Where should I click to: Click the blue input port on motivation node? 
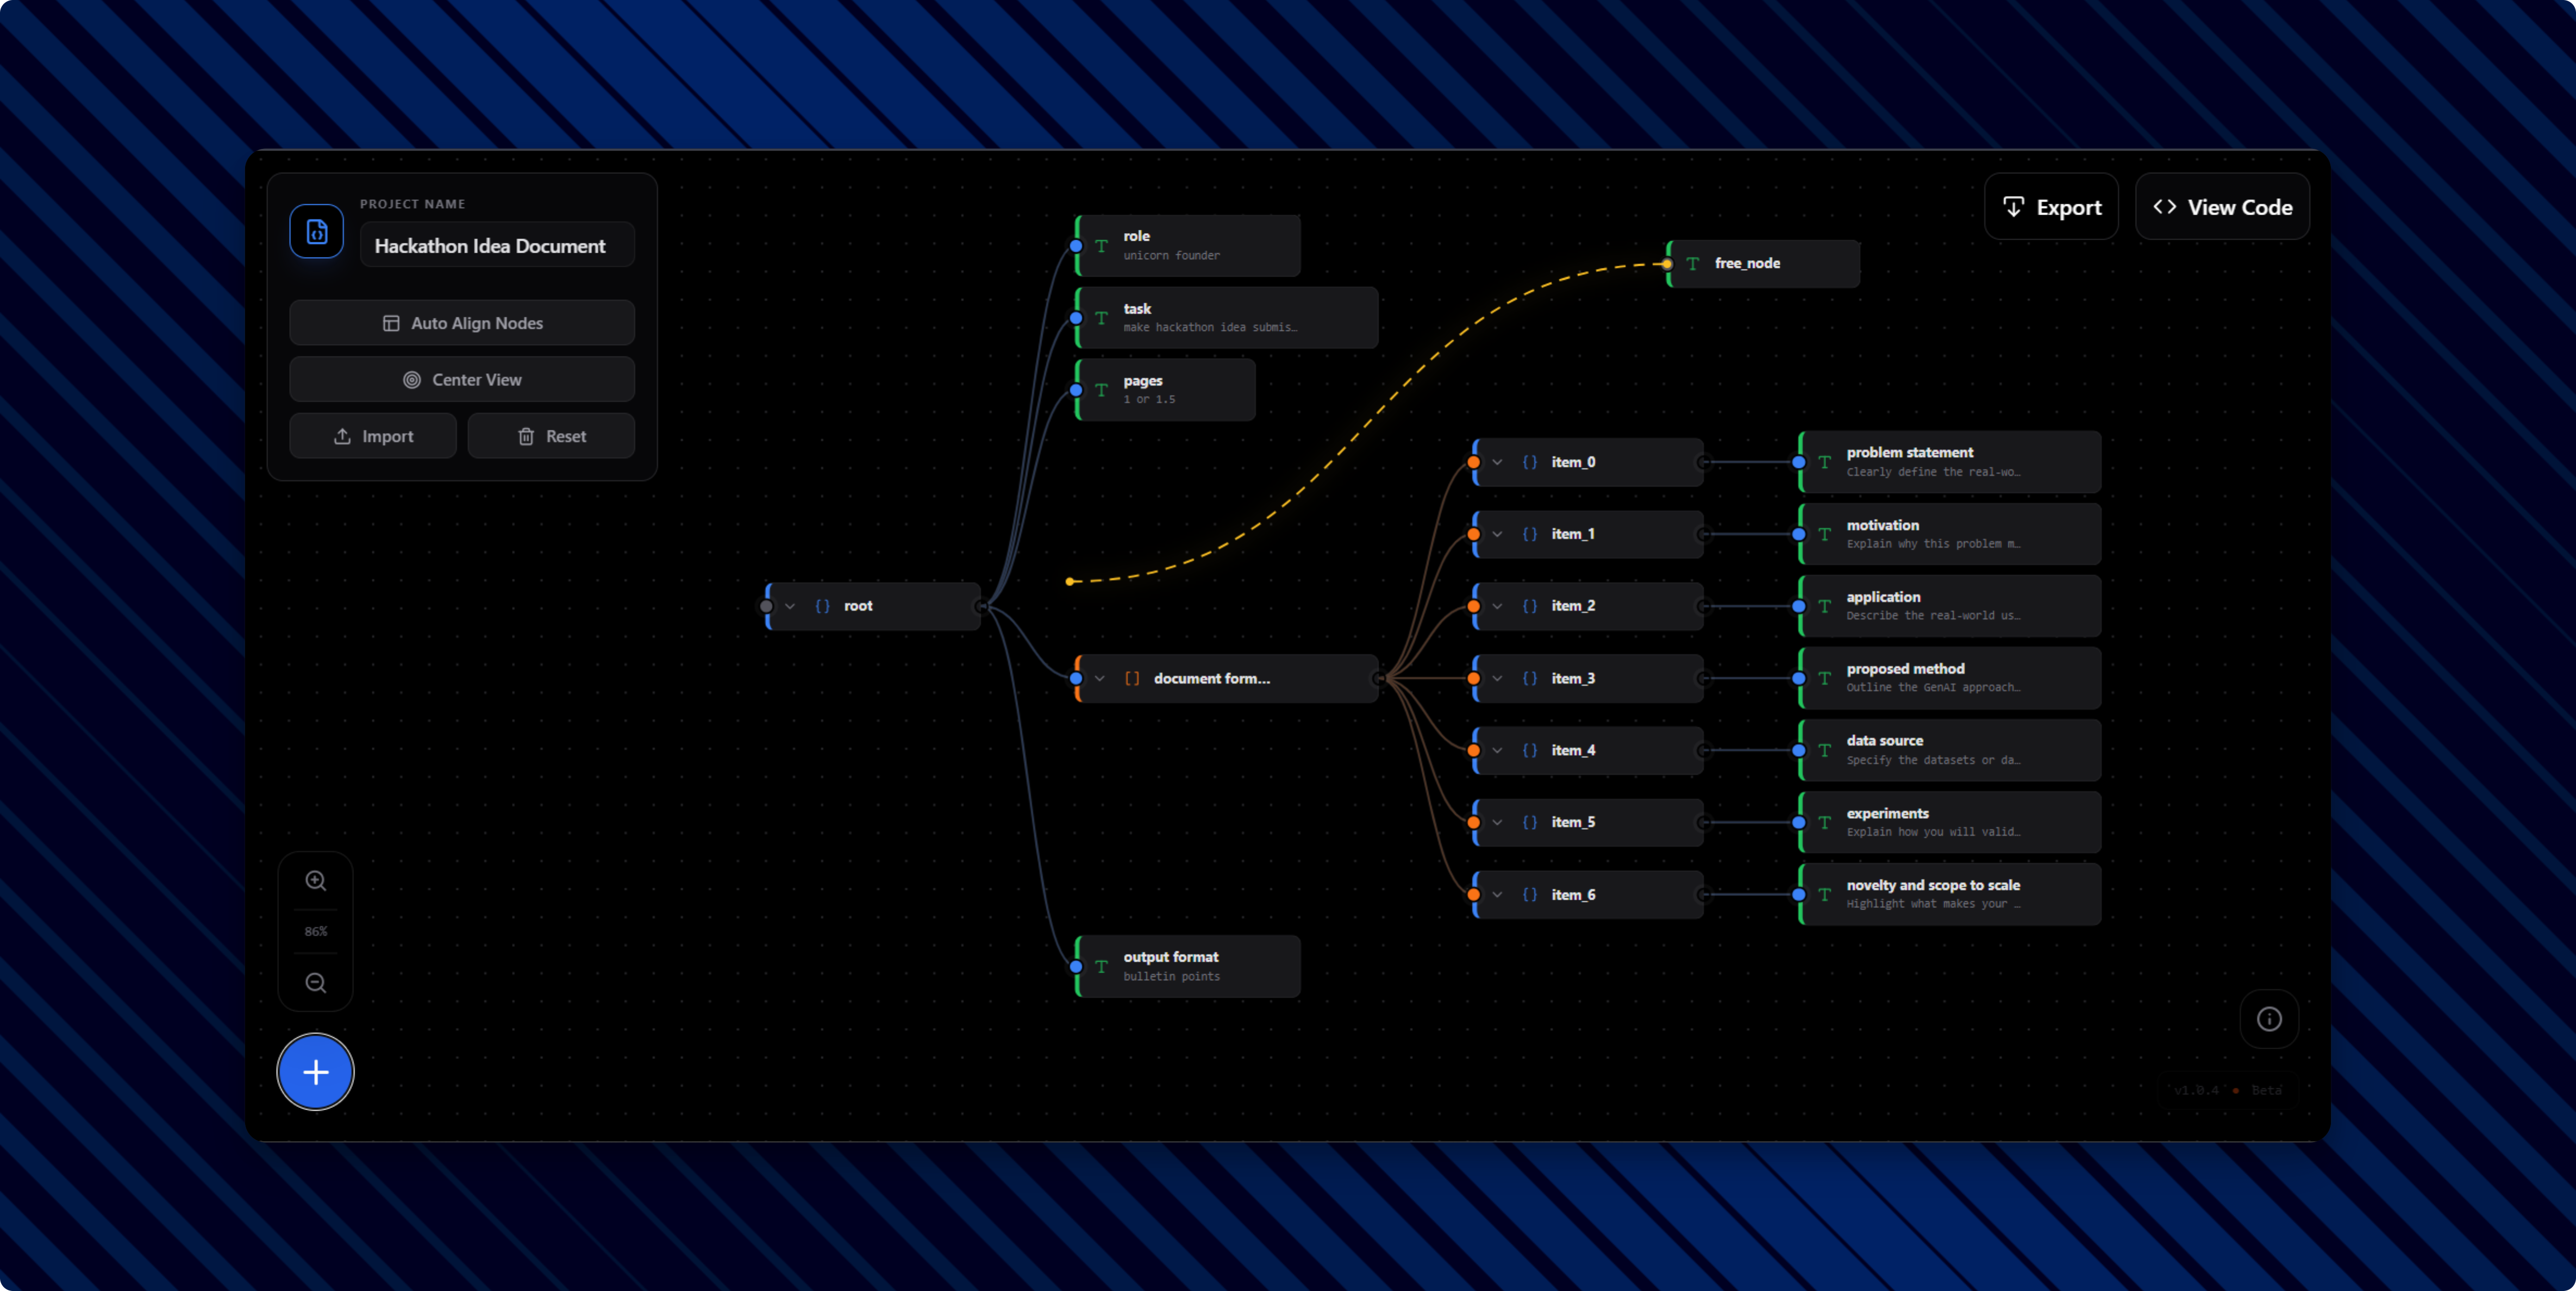[x=1799, y=534]
